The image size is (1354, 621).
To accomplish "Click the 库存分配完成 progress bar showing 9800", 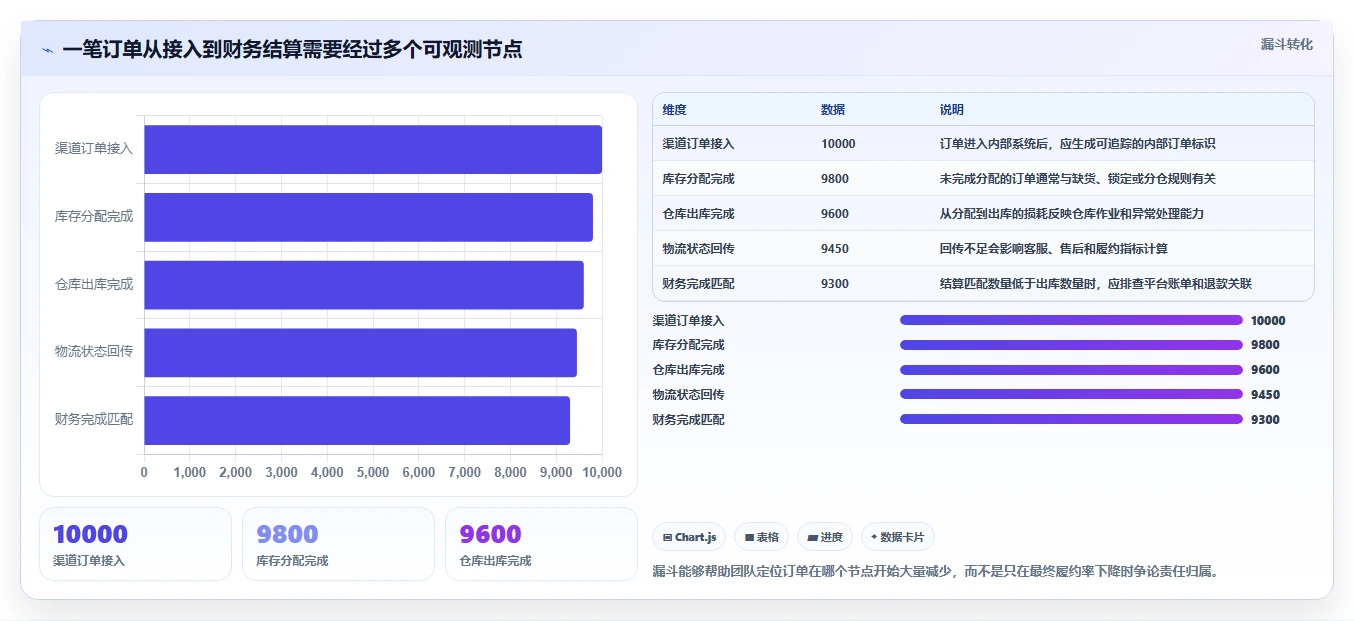I will [1071, 345].
